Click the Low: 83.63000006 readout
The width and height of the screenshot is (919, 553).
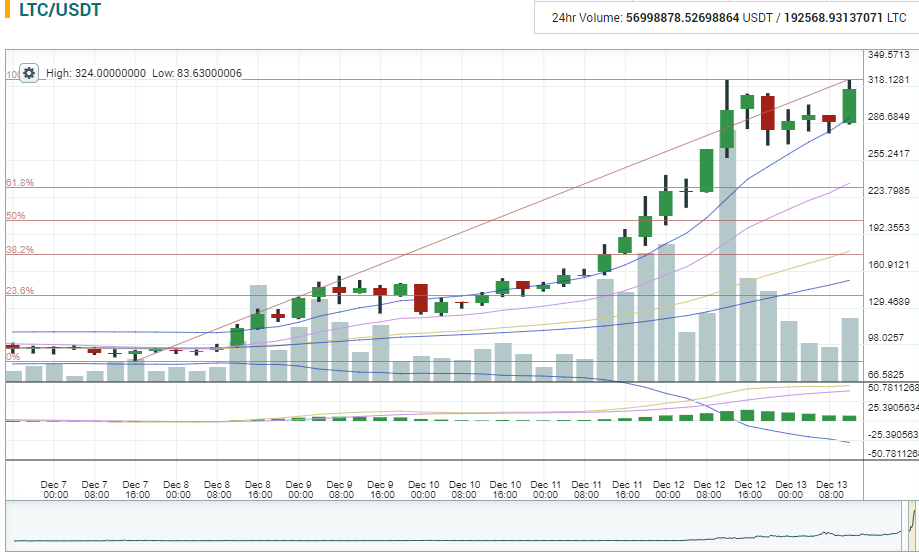pyautogui.click(x=197, y=73)
